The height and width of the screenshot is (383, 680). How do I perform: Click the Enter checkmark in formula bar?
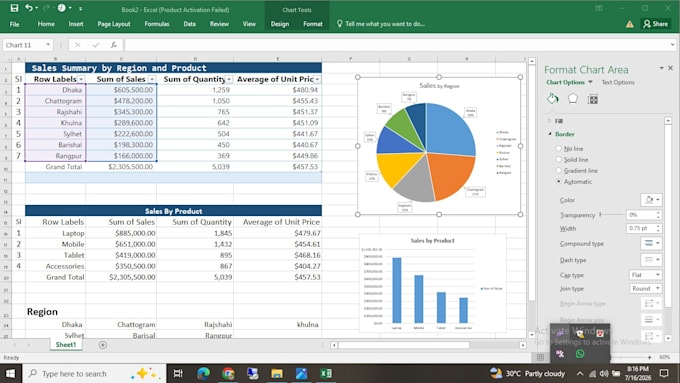[x=95, y=45]
